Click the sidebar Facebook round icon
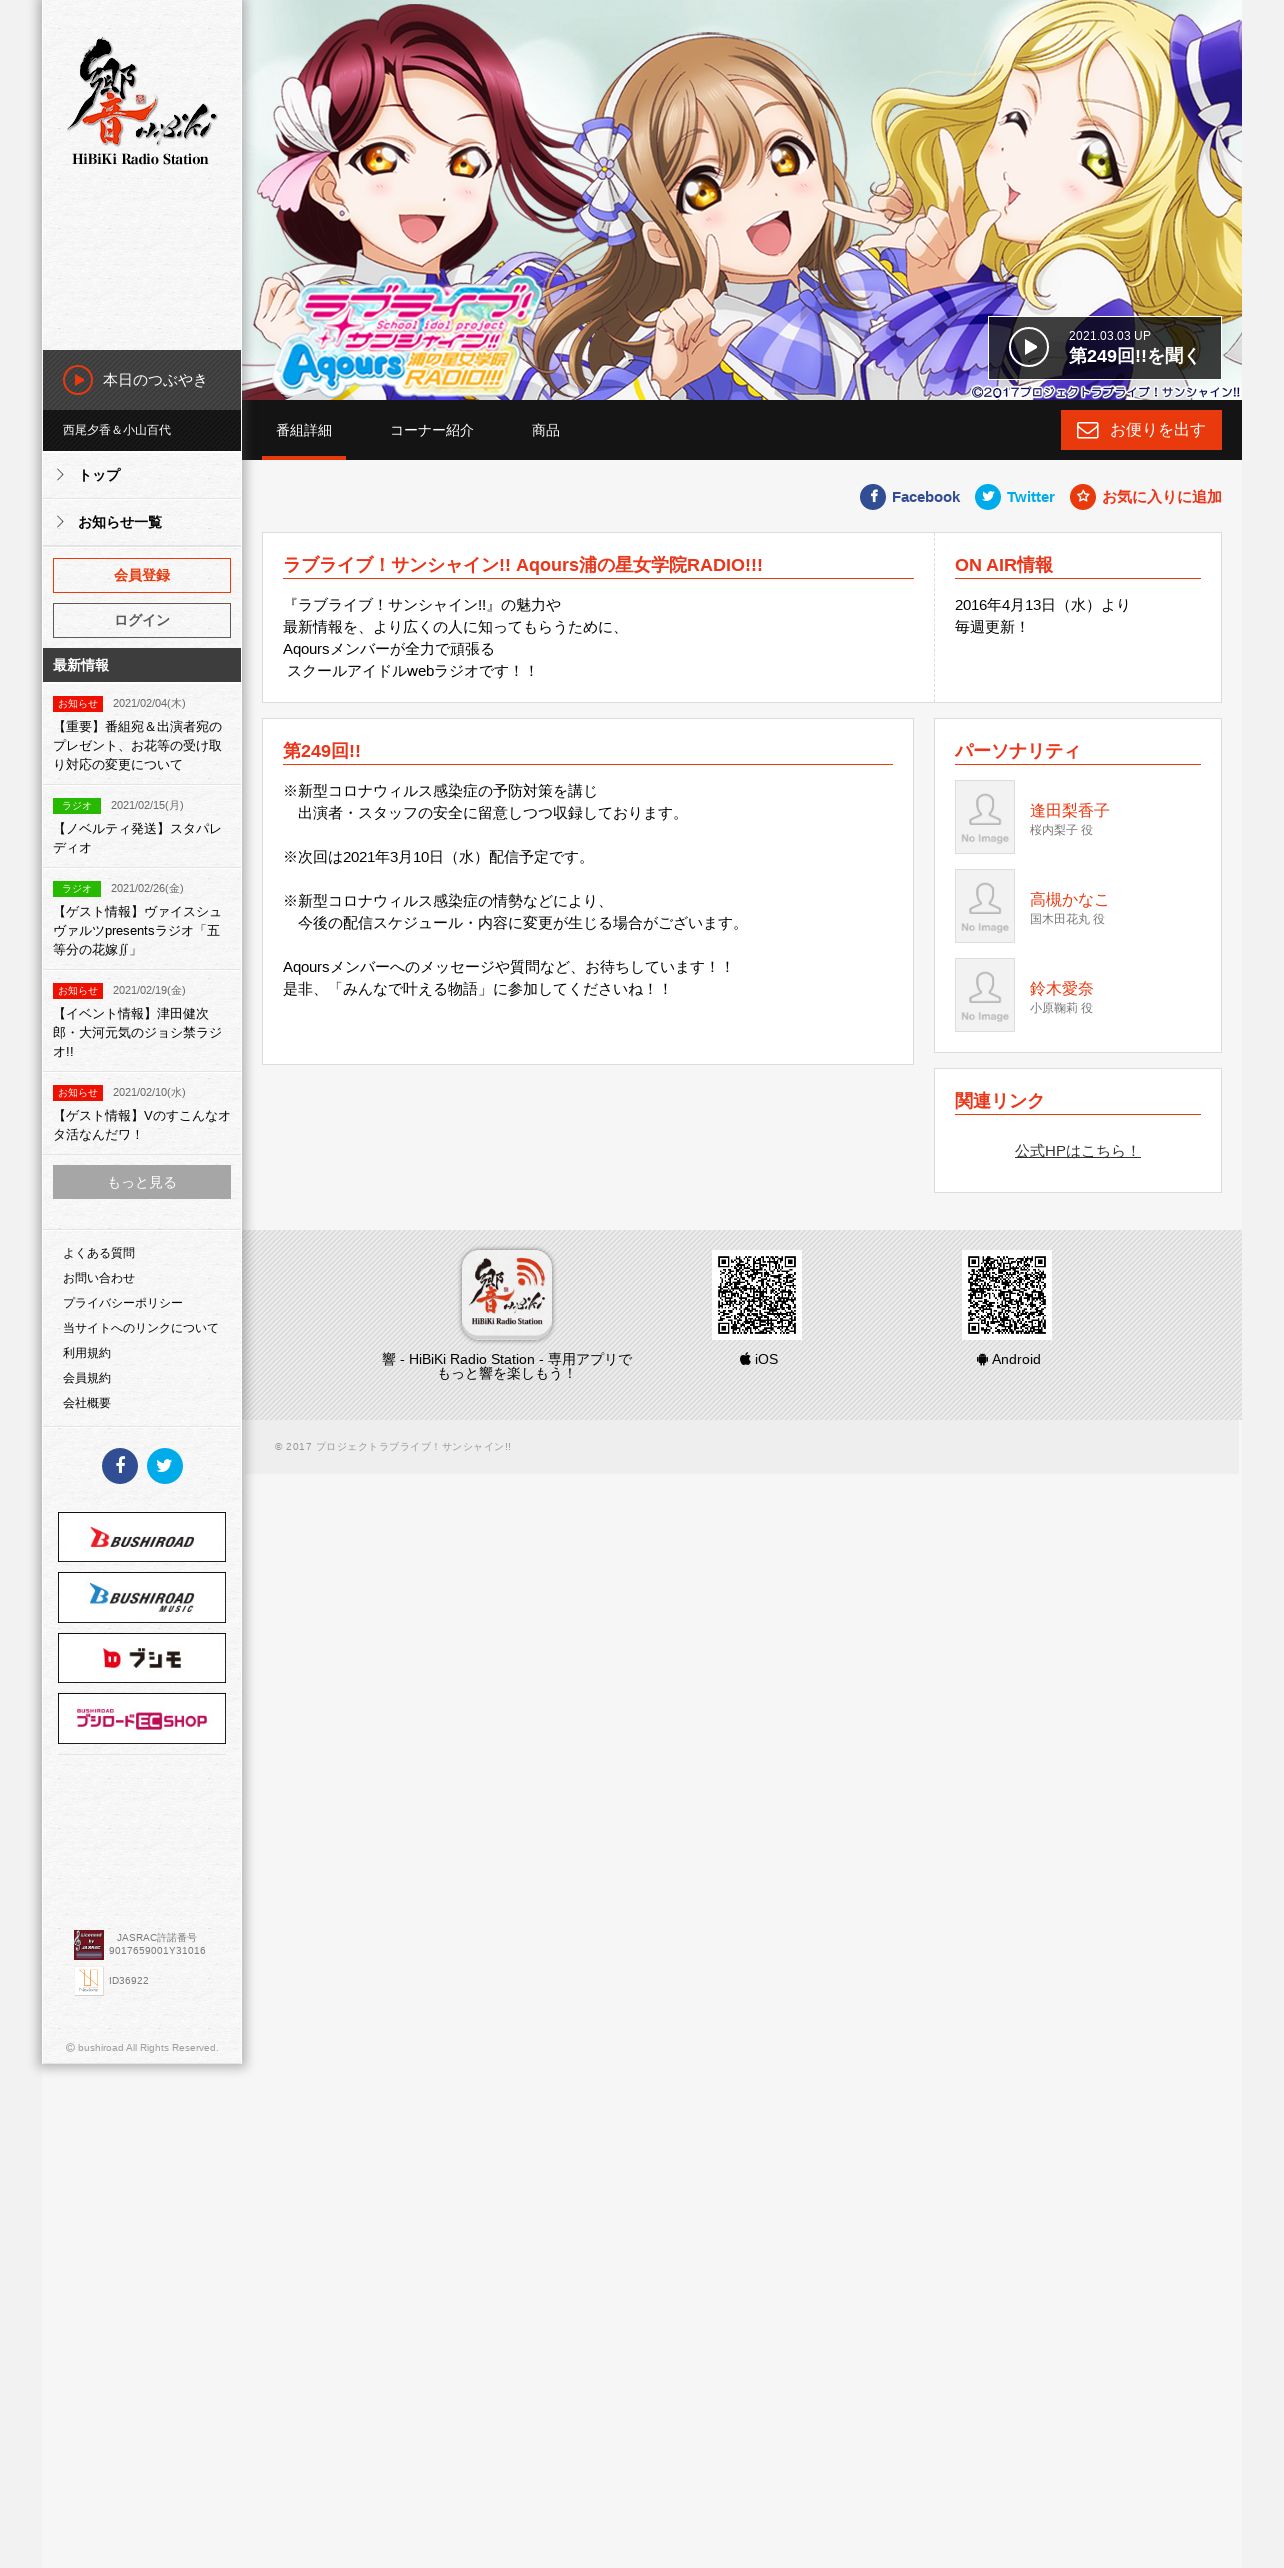Screen dimensions: 1284x2568 tap(120, 1466)
